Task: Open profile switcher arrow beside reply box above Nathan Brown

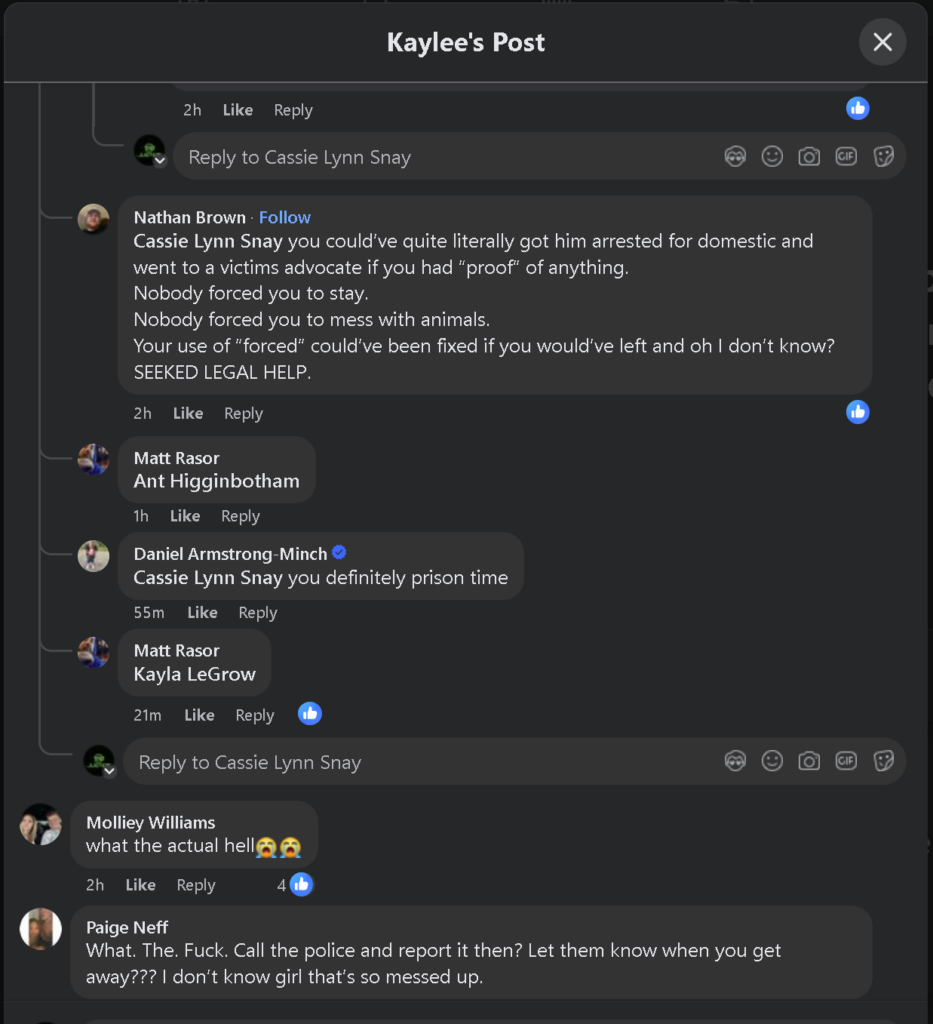Action: [x=160, y=162]
